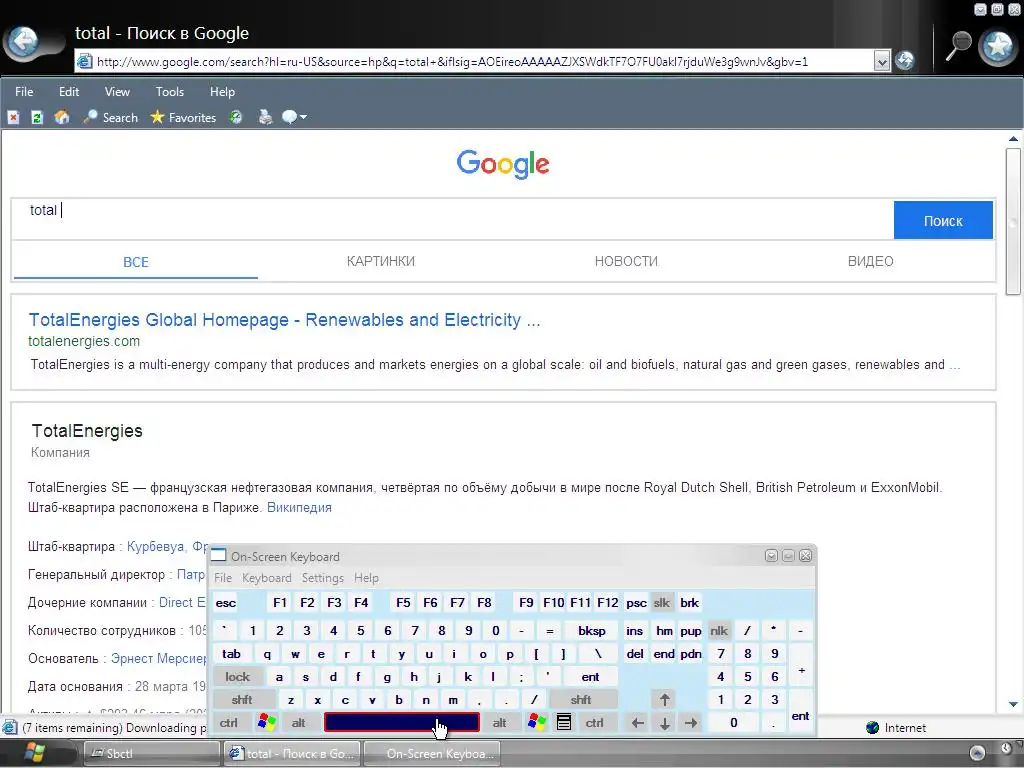Viewport: 1024px width, 768px height.
Task: Open the browser Help menu
Action: coord(222,91)
